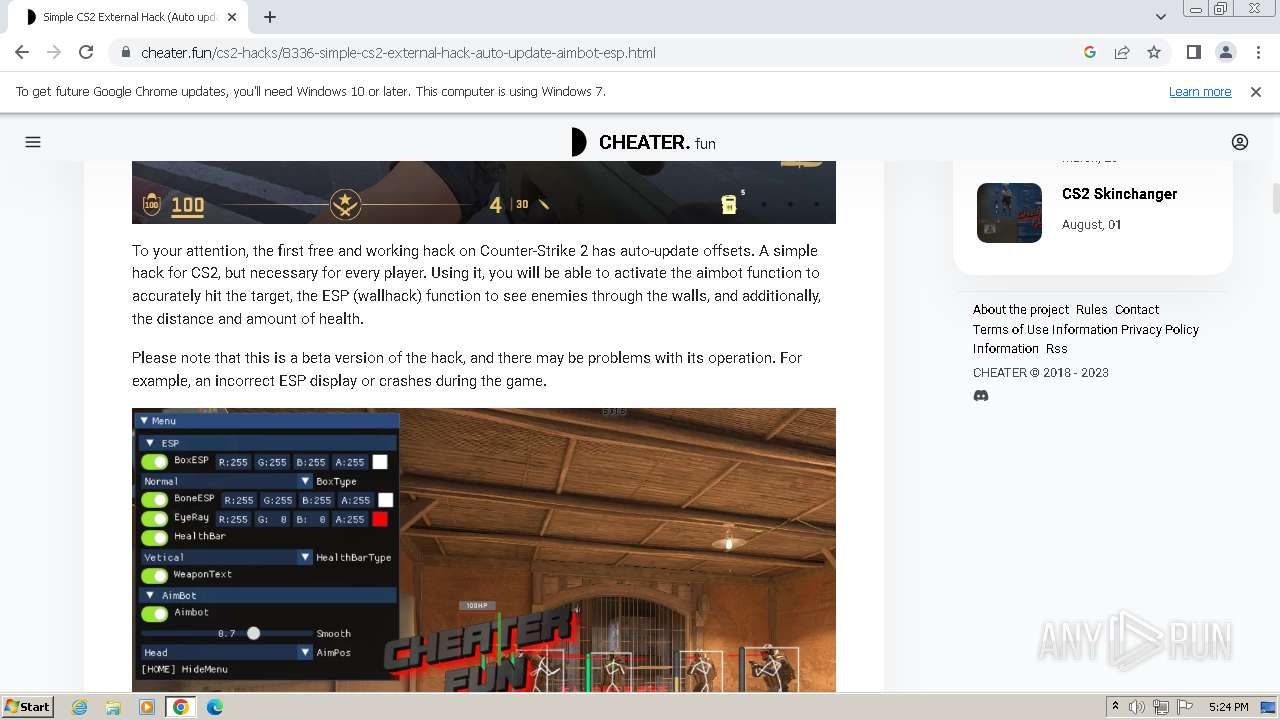Open the Privacy Policy link
The image size is (1280, 720).
point(1160,329)
